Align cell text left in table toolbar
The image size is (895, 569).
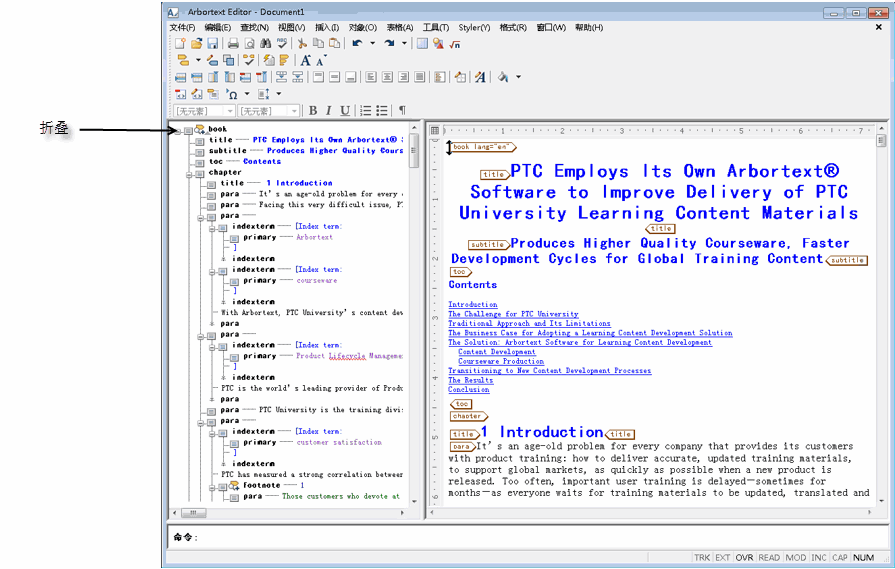371,77
